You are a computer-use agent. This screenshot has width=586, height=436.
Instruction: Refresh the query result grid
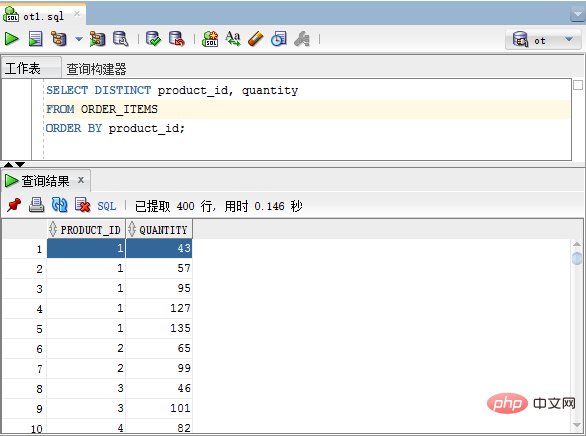click(59, 205)
